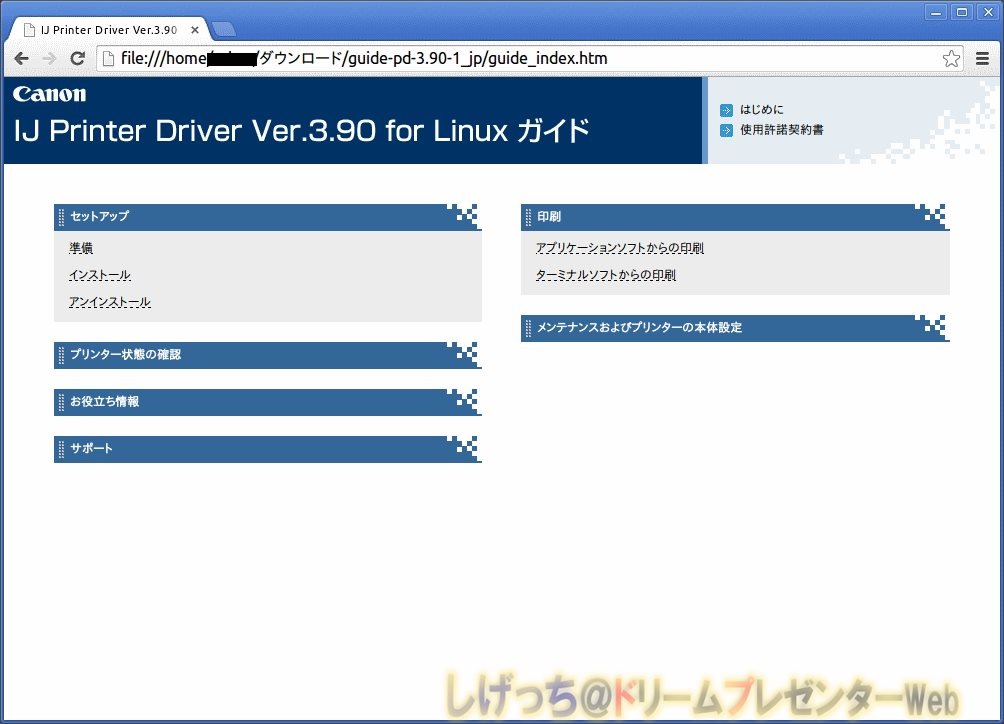Click the browser back arrow
Image resolution: width=1004 pixels, height=724 pixels.
click(21, 59)
